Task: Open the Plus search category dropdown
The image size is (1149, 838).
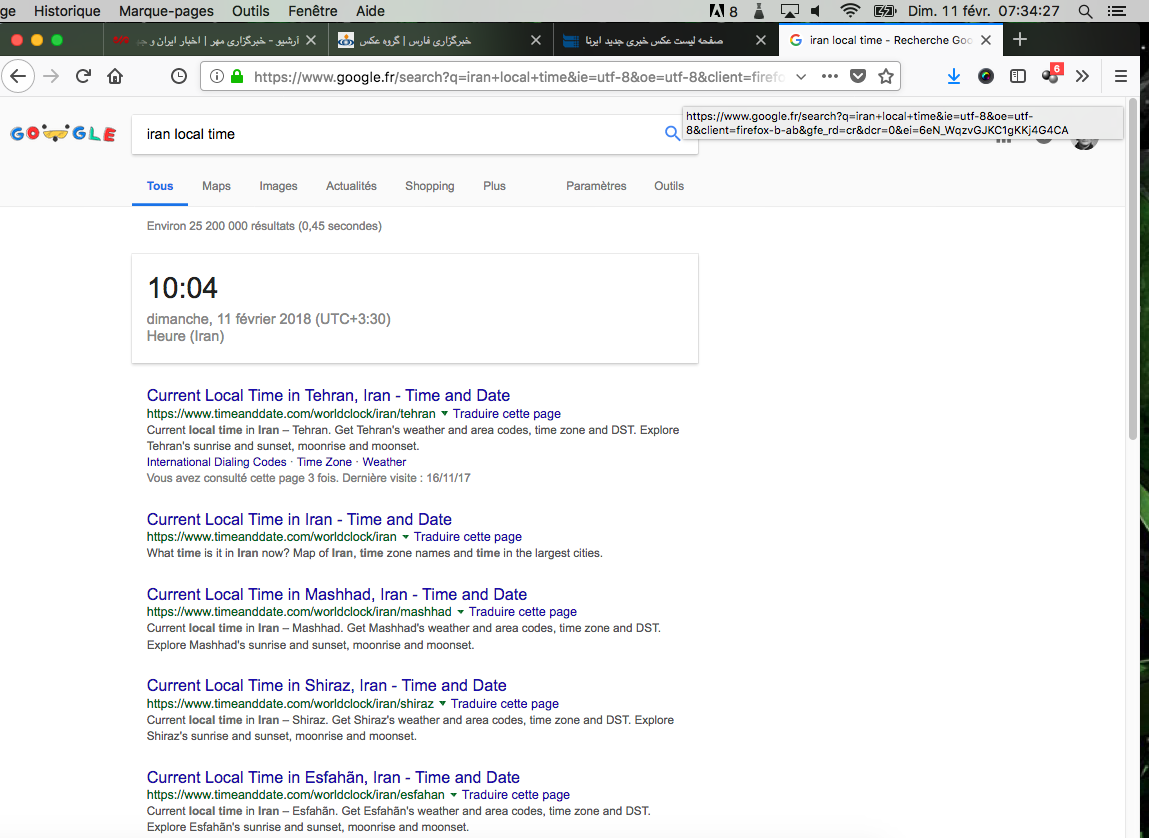Action: pyautogui.click(x=494, y=186)
